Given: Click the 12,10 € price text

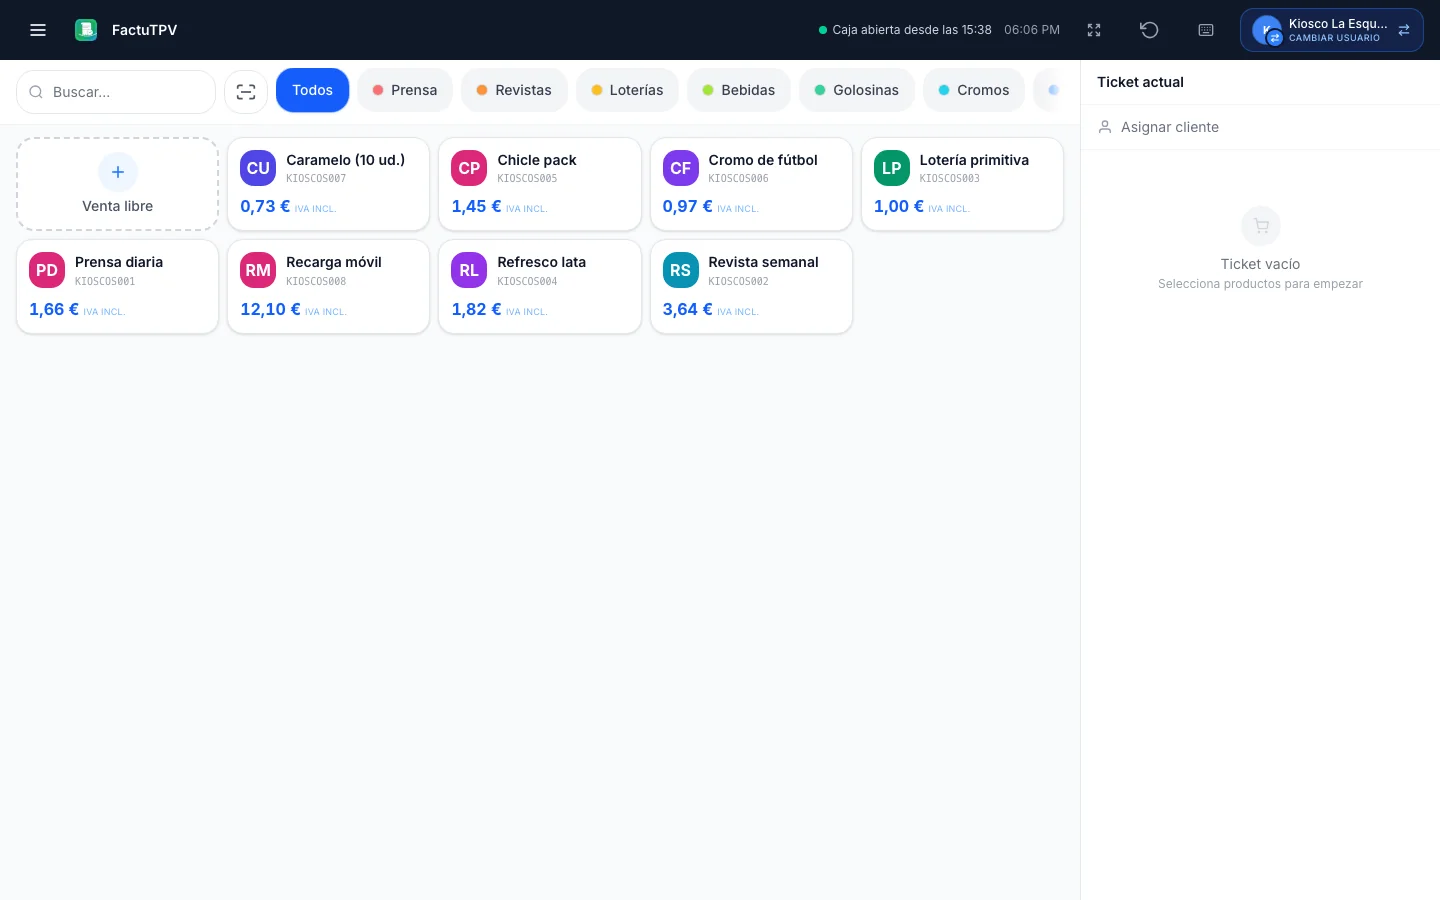Looking at the screenshot, I should tap(270, 309).
